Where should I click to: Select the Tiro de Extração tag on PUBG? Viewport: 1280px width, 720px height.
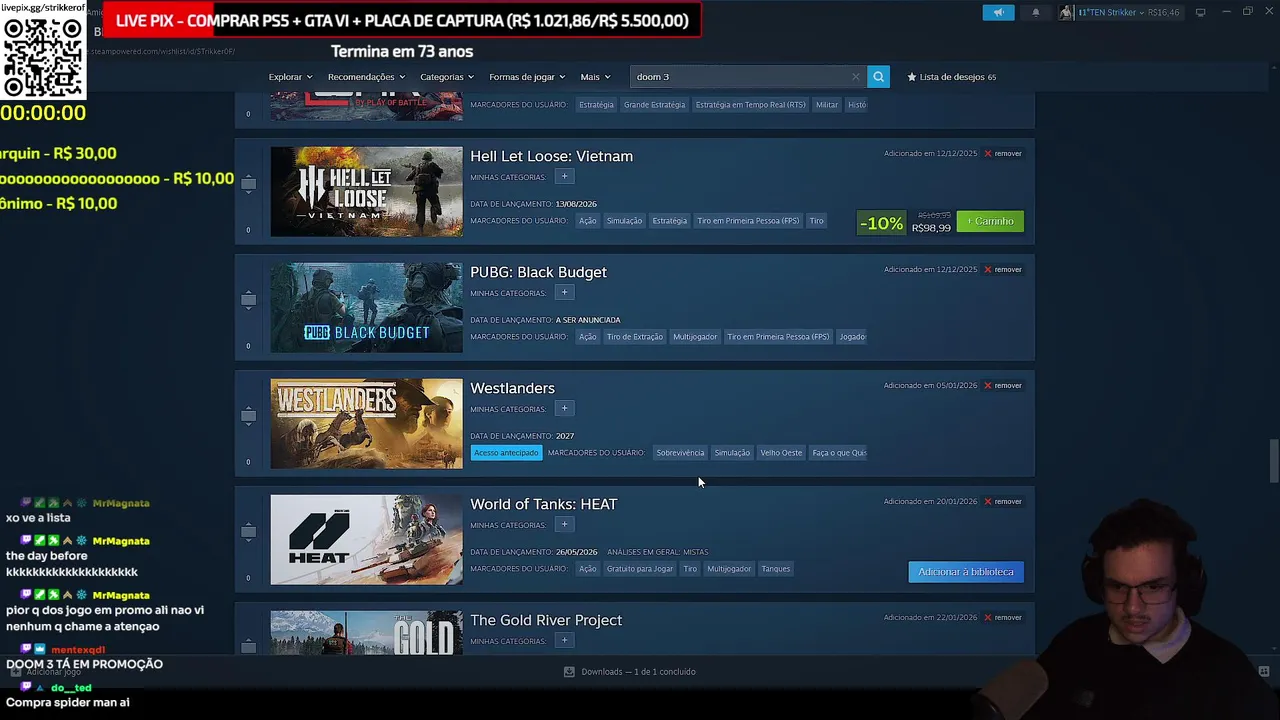tap(634, 337)
